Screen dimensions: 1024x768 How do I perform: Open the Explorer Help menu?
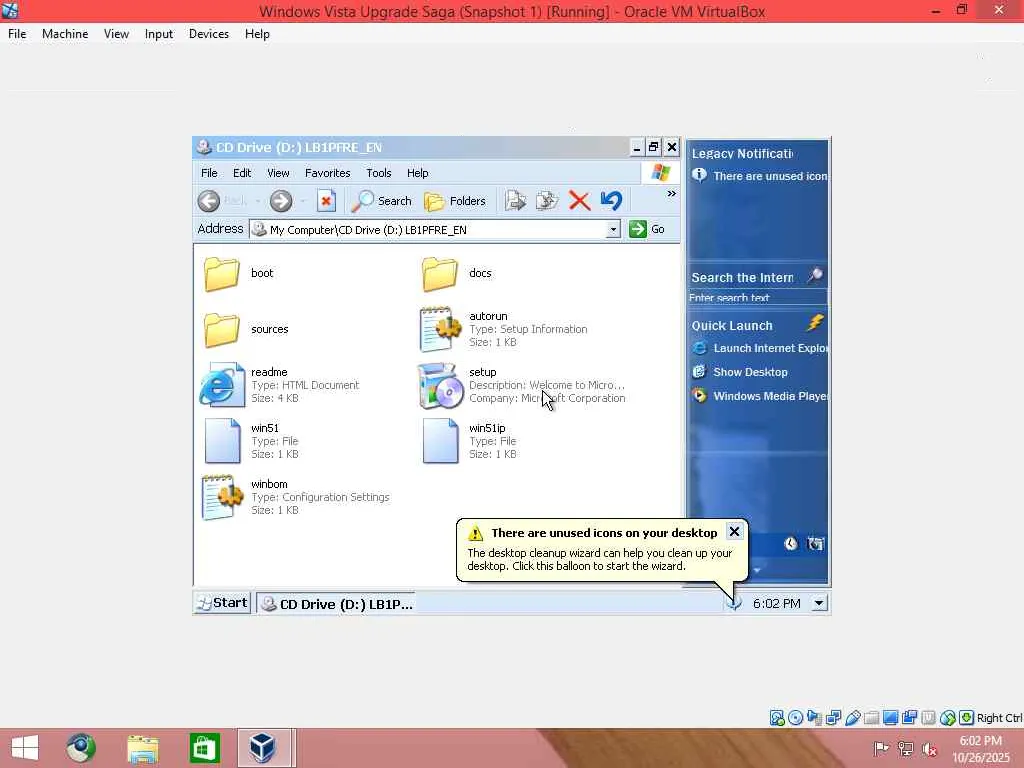pos(418,173)
